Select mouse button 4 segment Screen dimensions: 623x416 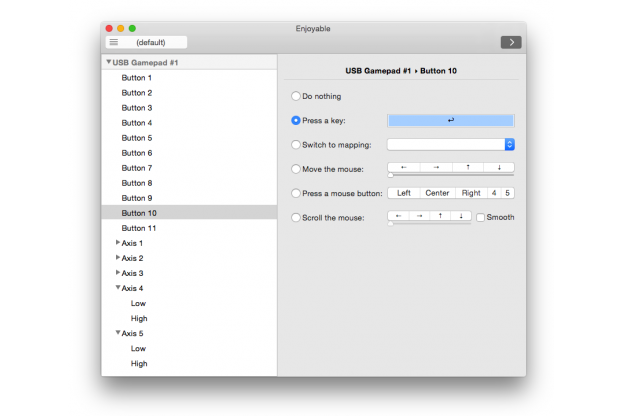point(494,193)
